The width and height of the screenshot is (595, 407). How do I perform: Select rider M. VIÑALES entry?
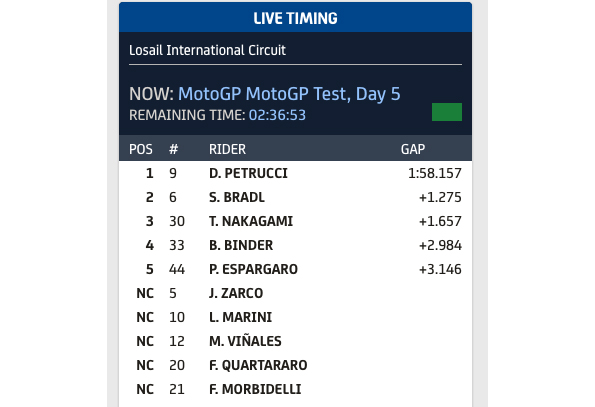point(295,341)
